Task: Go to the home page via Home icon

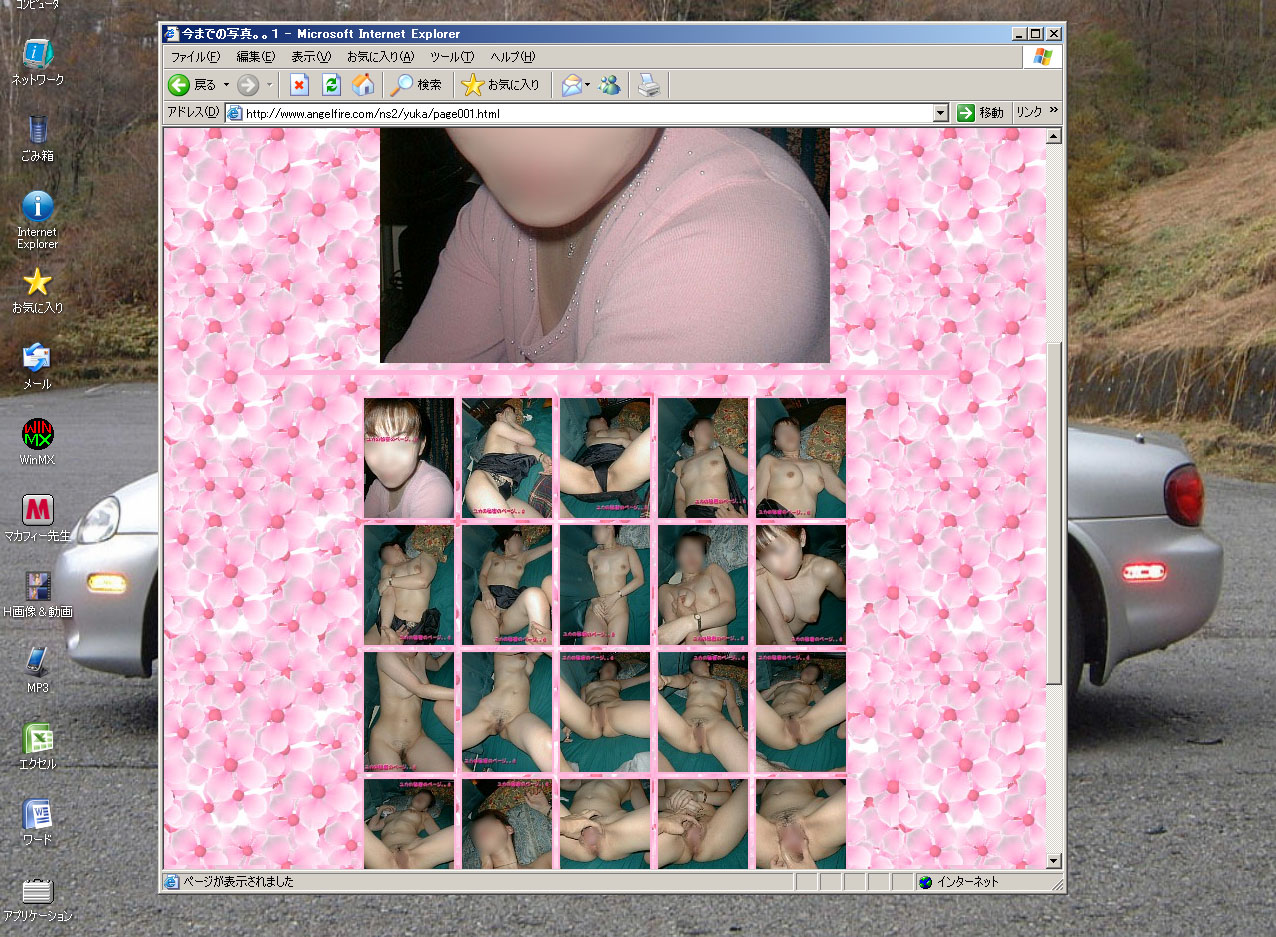Action: (x=363, y=85)
